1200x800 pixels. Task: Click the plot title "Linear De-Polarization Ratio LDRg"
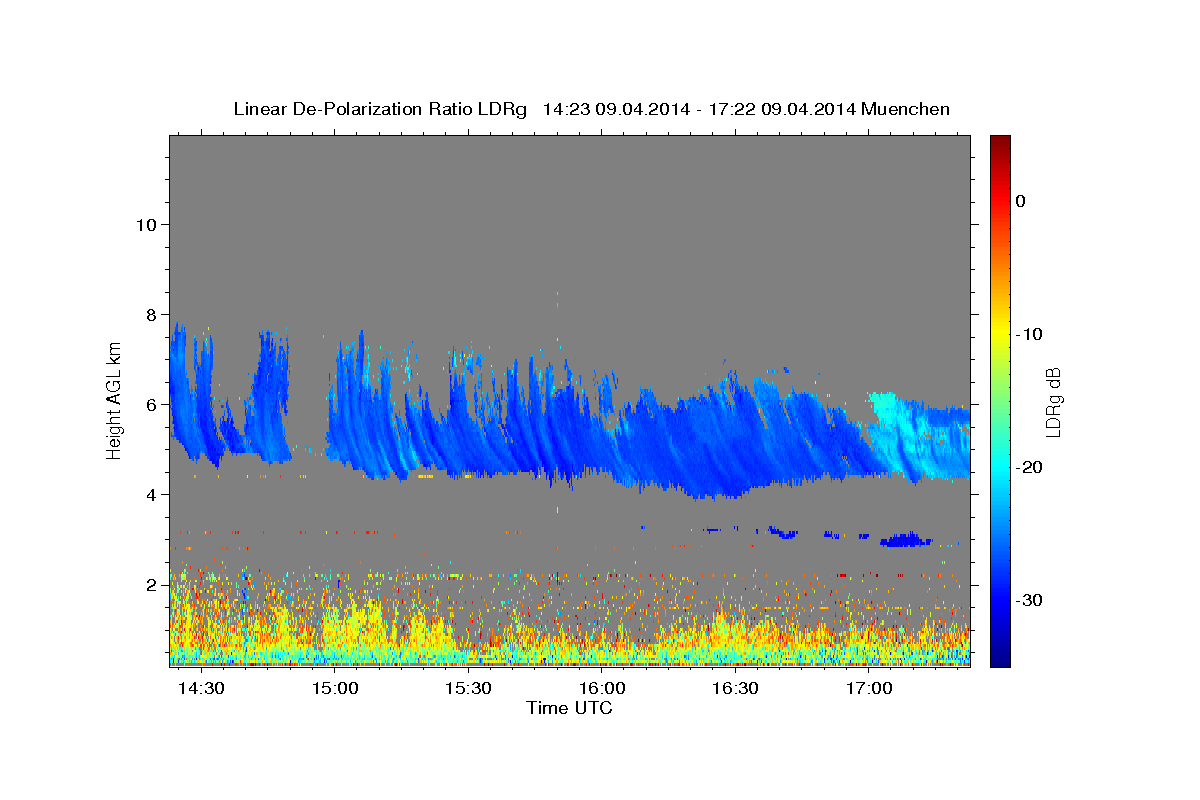click(379, 109)
